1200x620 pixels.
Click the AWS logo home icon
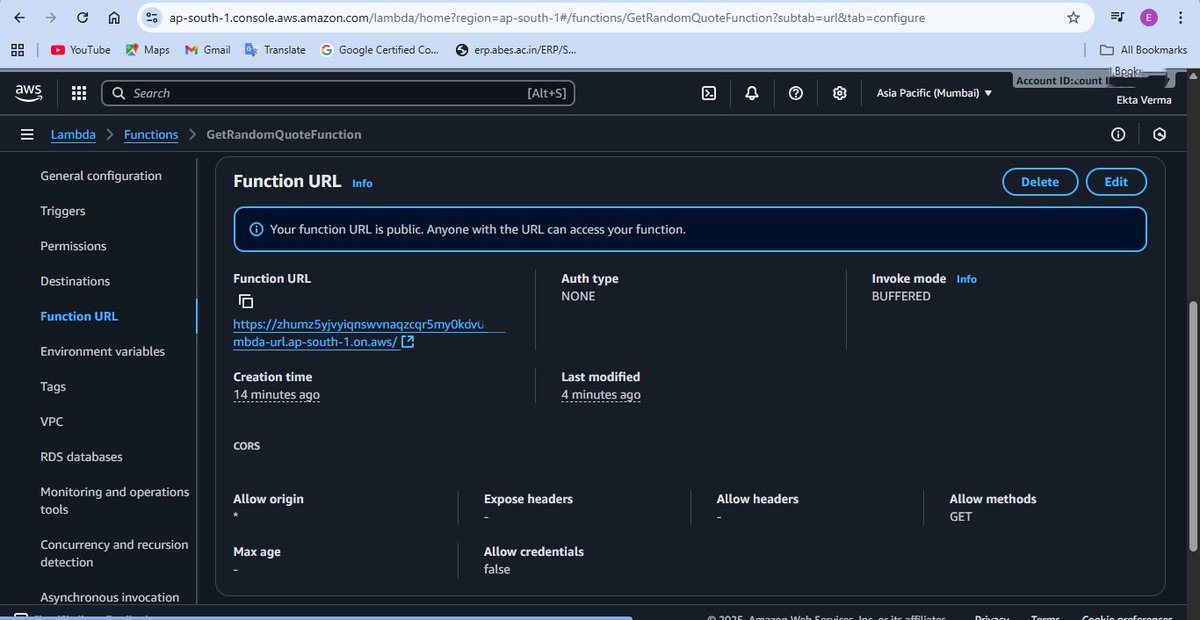[x=28, y=92]
